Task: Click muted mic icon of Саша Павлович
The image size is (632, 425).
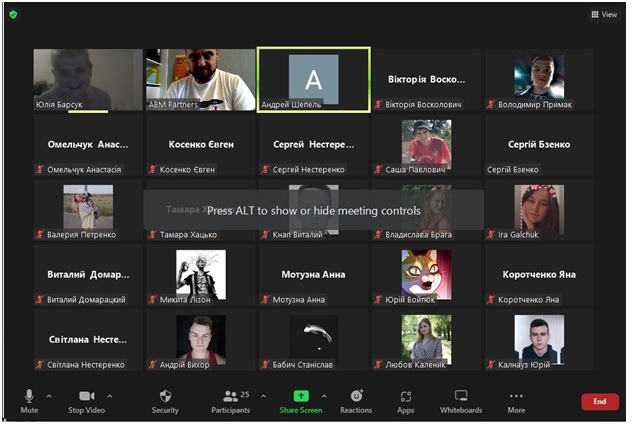Action: [x=378, y=170]
